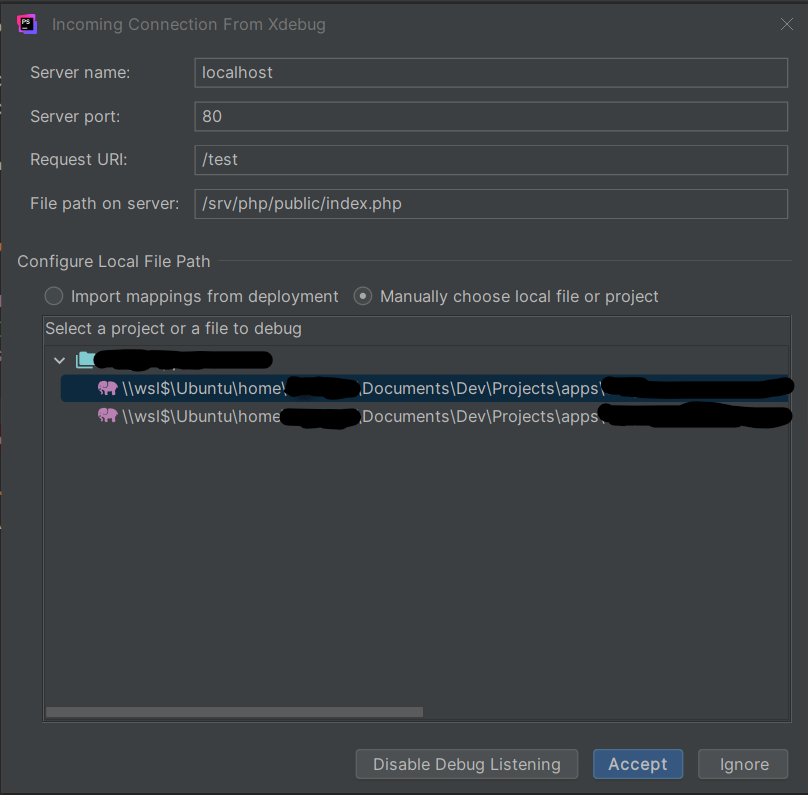The width and height of the screenshot is (808, 795).
Task: Click the PHP elephant icon of the highlighted row
Action: point(108,388)
